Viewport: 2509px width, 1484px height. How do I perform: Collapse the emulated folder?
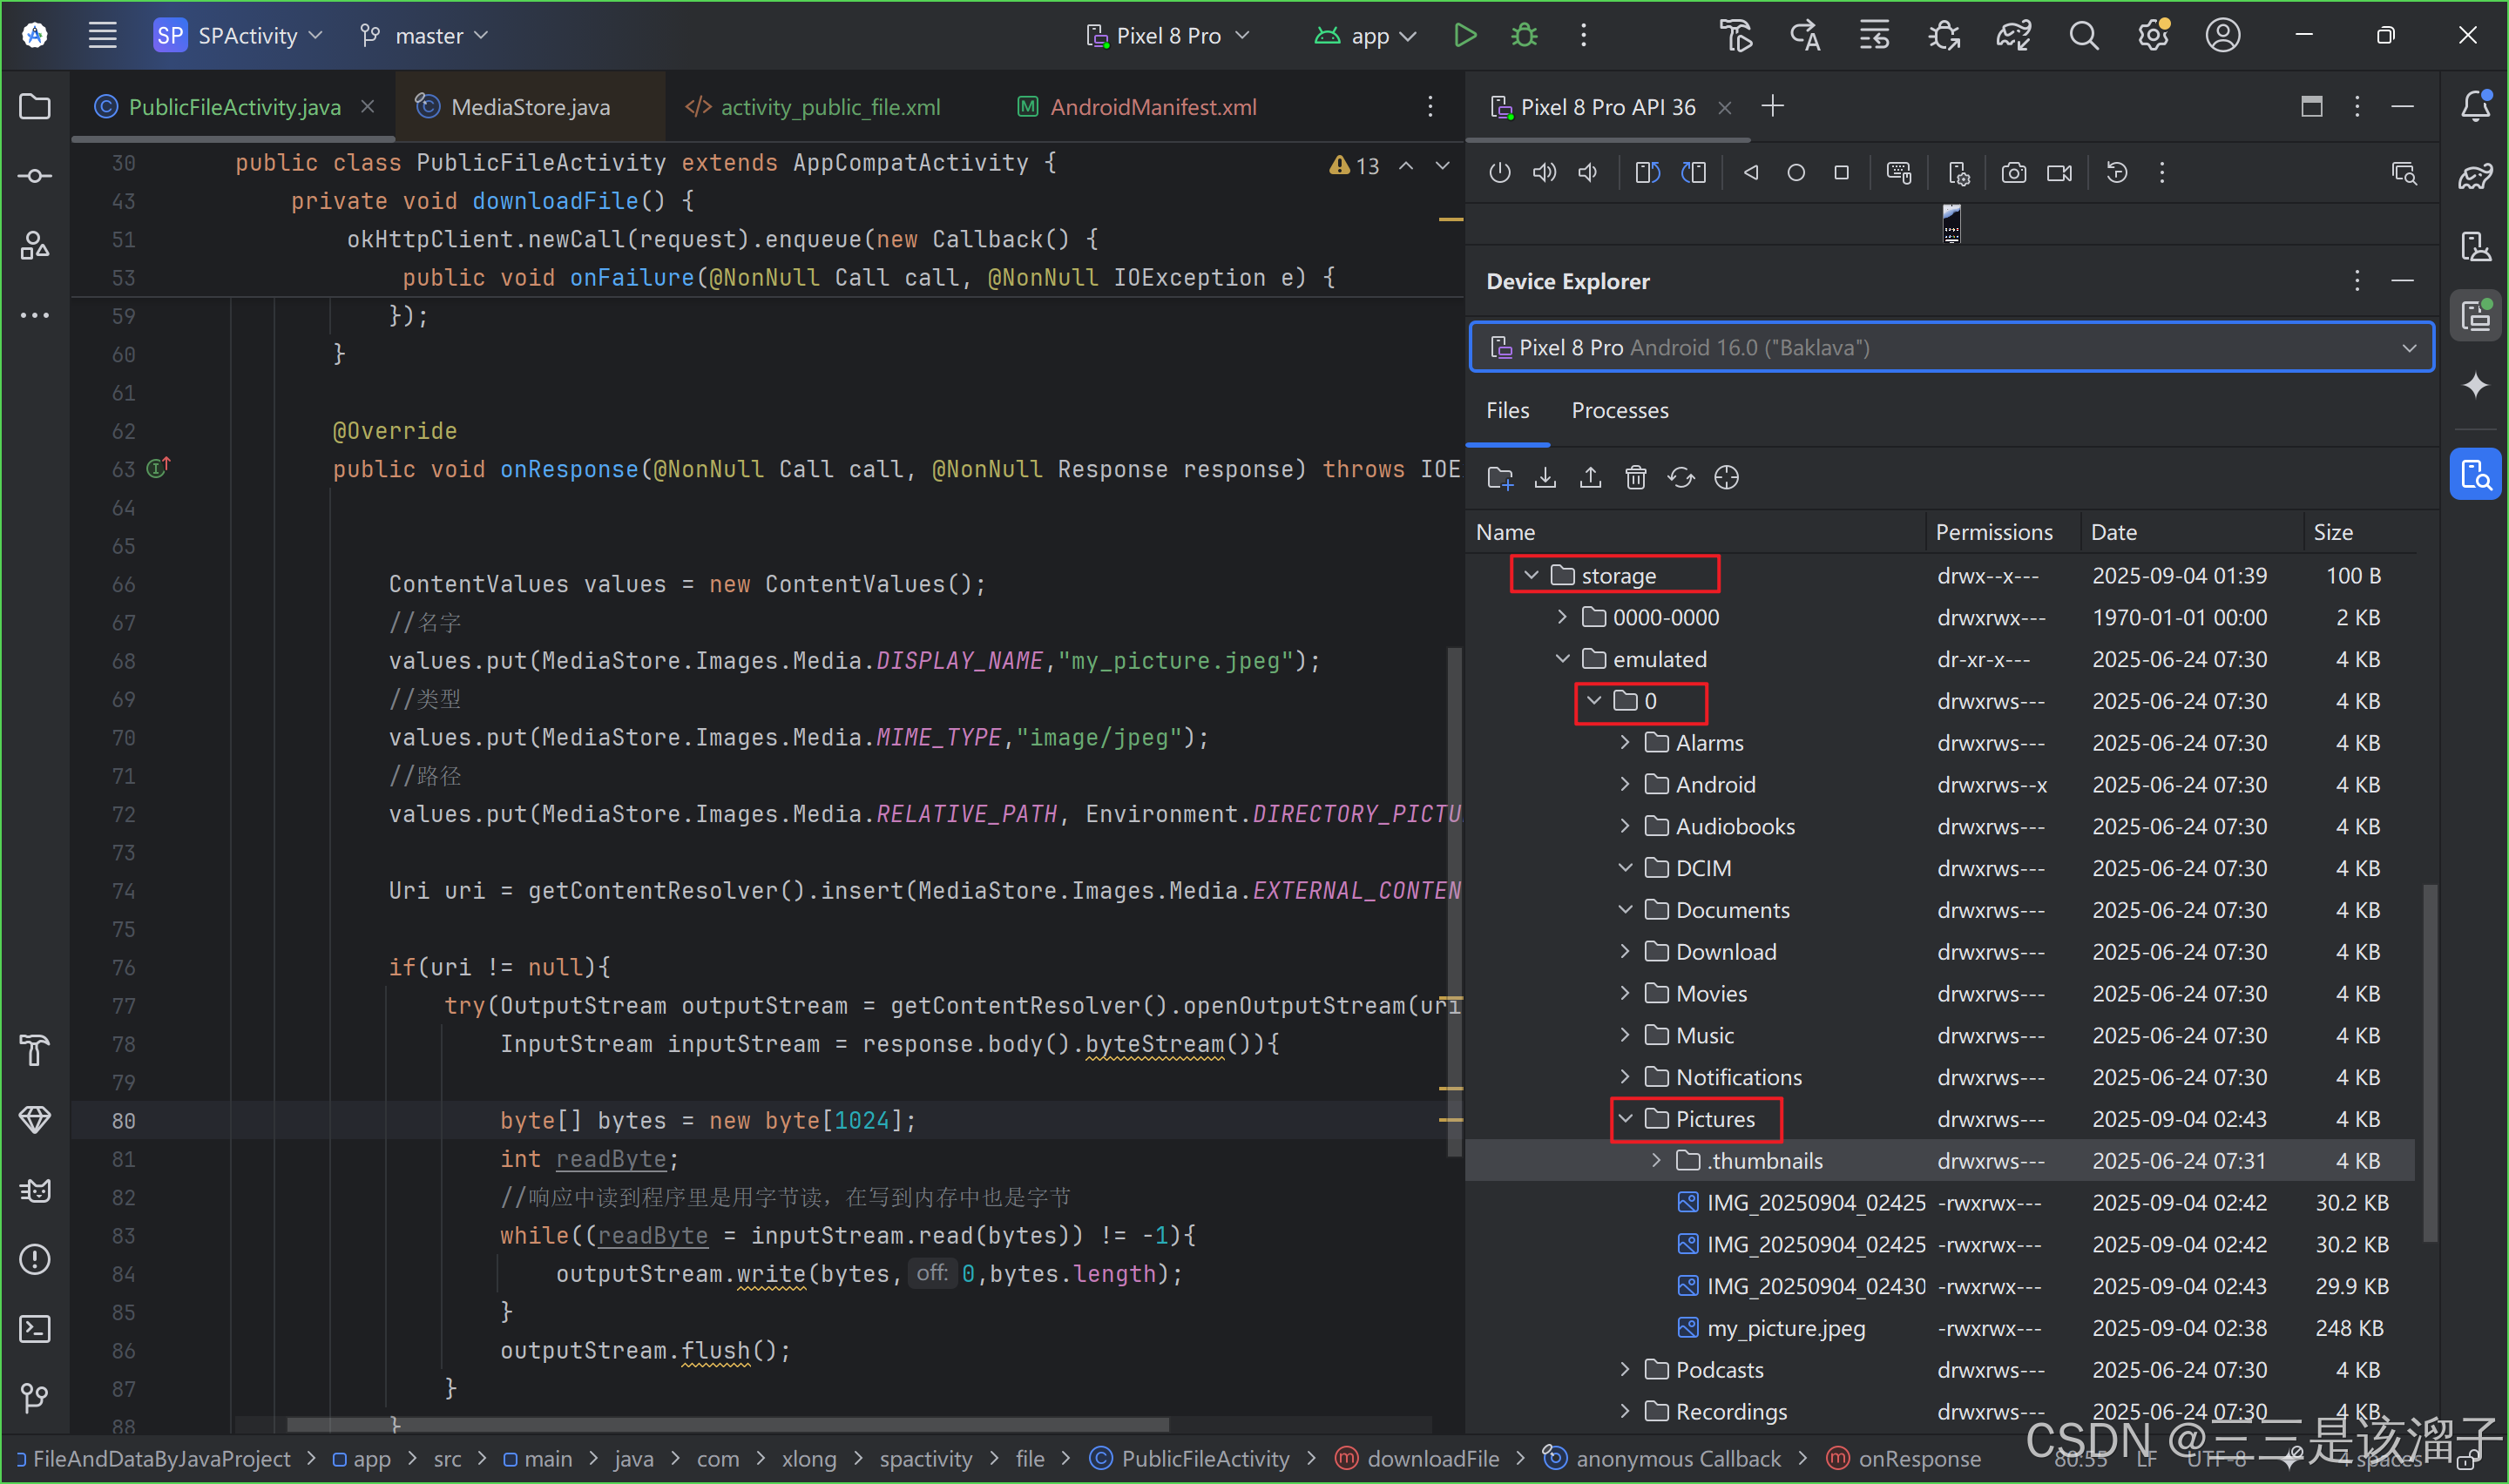tap(1562, 659)
